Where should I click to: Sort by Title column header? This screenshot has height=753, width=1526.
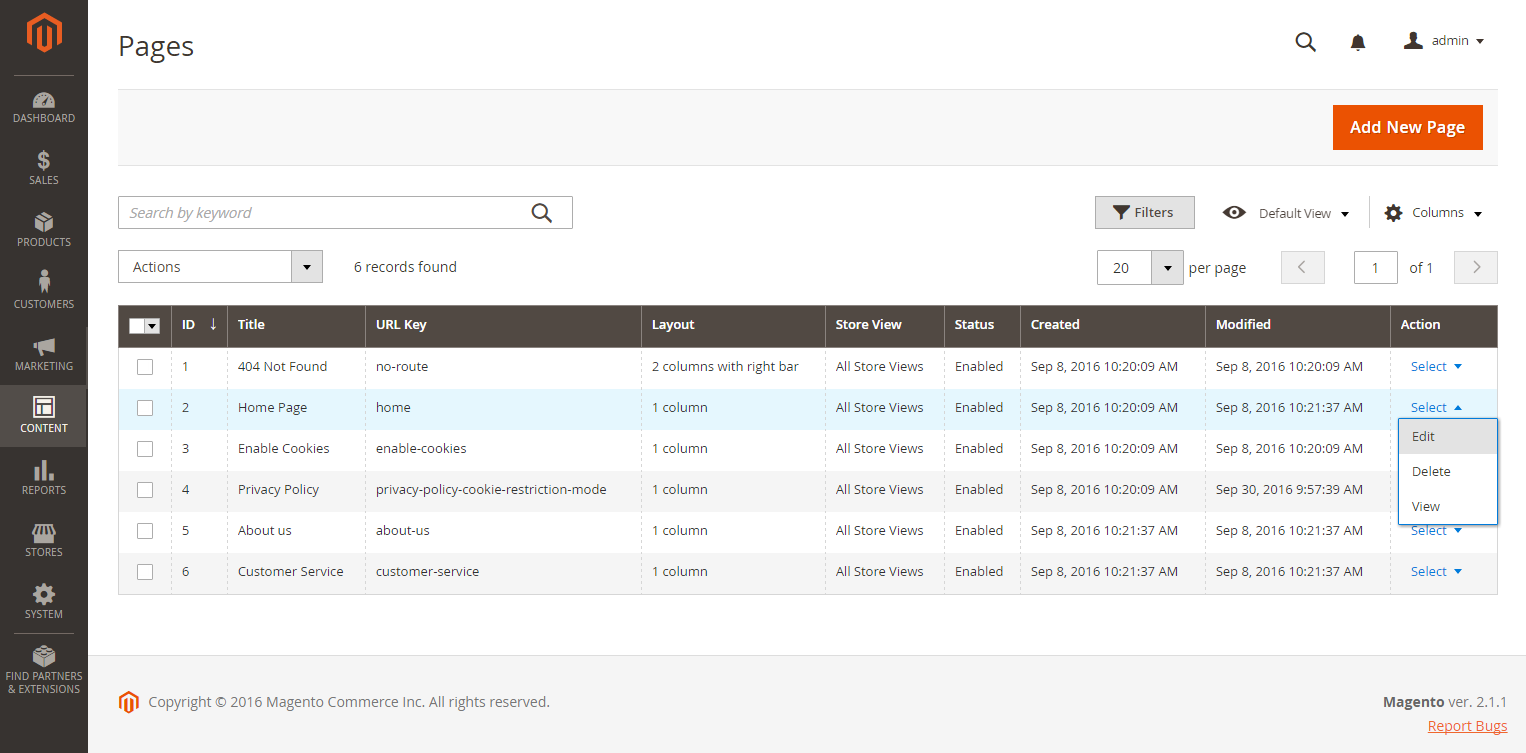[296, 325]
